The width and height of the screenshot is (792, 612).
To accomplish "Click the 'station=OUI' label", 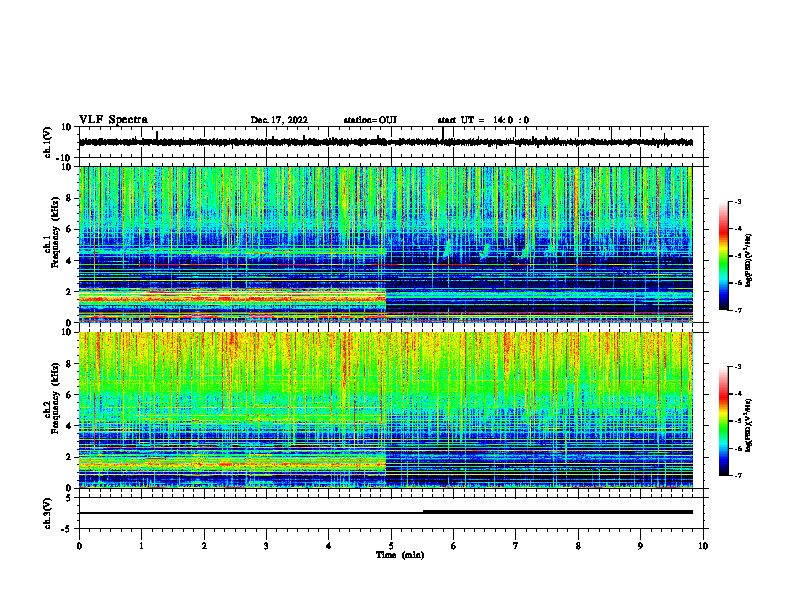I will (x=370, y=120).
